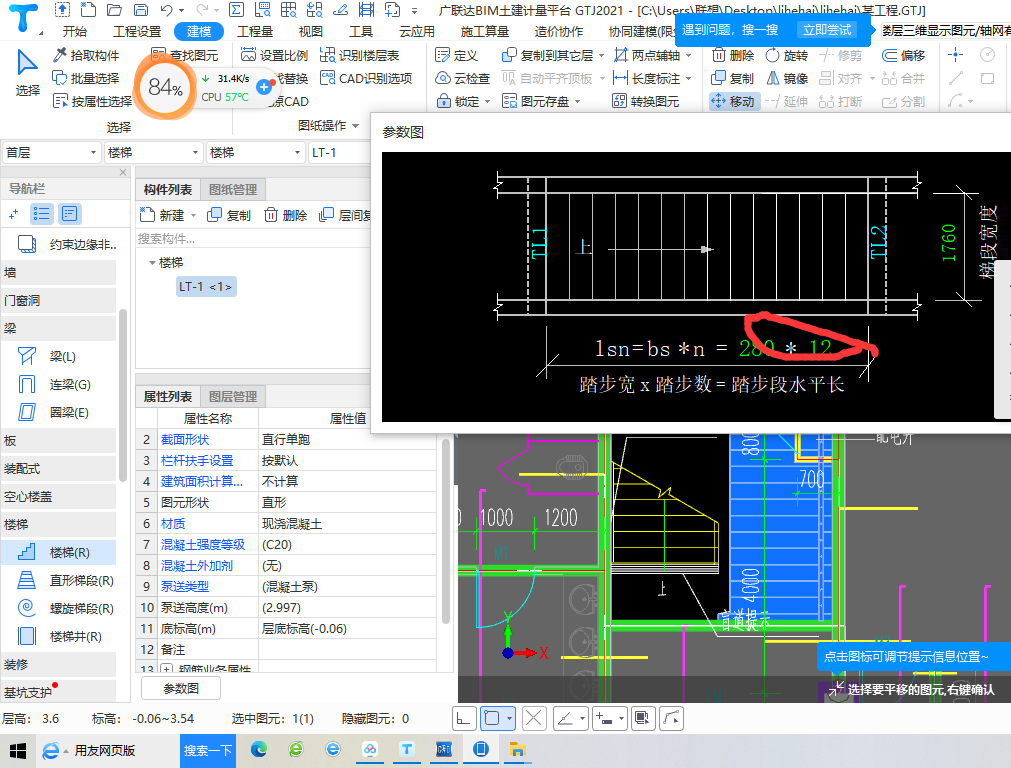
Task: Click 复制 in component list toolbar
Action: 229,215
